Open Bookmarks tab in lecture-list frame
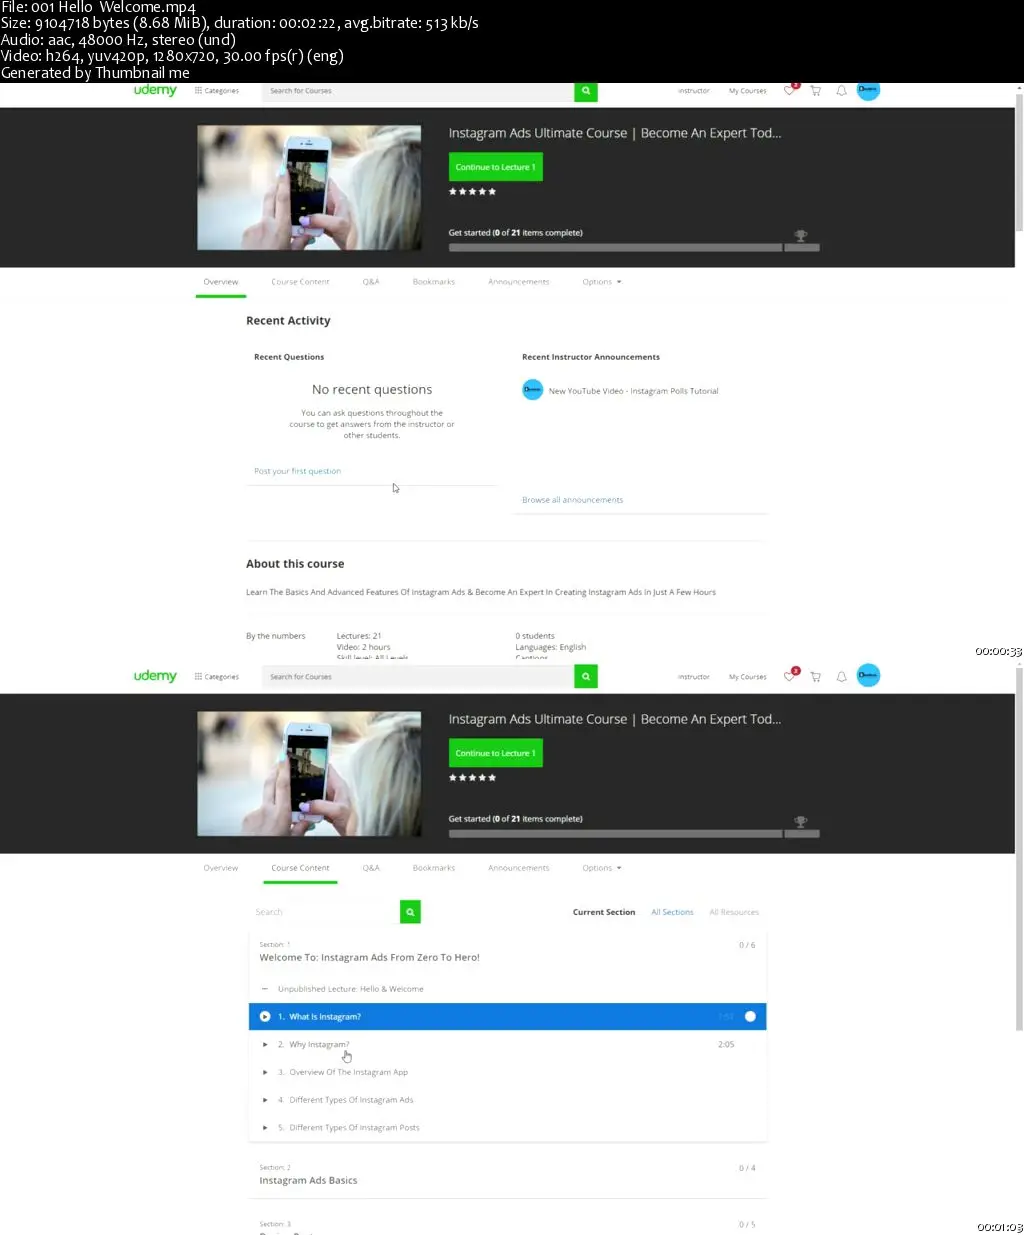The image size is (1024, 1235). (x=434, y=868)
